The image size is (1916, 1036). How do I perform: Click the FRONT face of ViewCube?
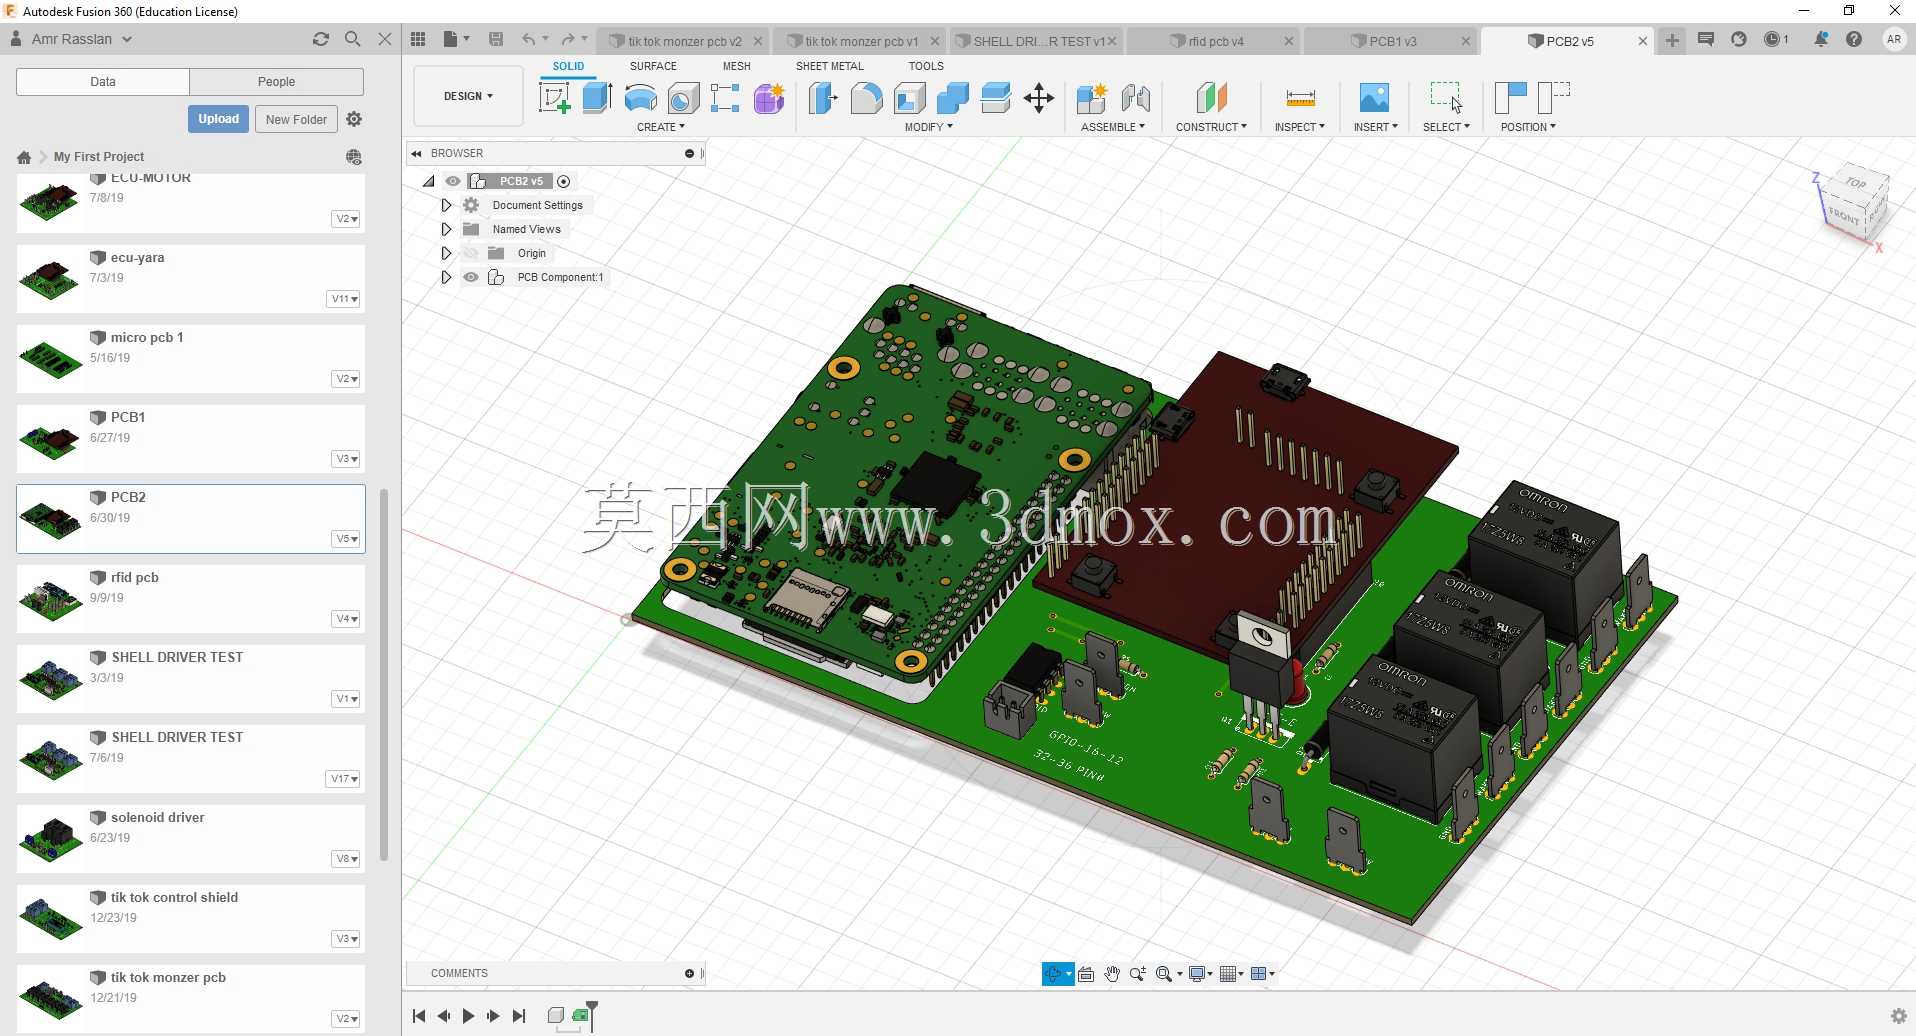point(1843,215)
